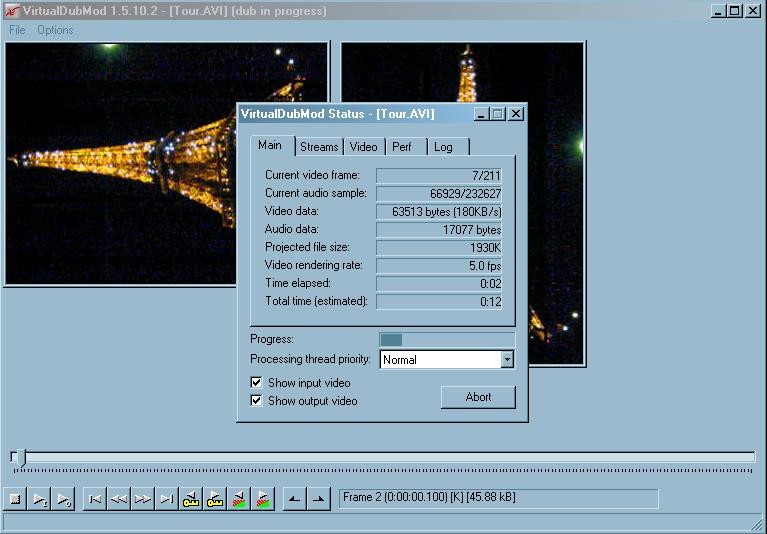Start input playback with the play-I icon
Image resolution: width=767 pixels, height=534 pixels.
[x=39, y=499]
